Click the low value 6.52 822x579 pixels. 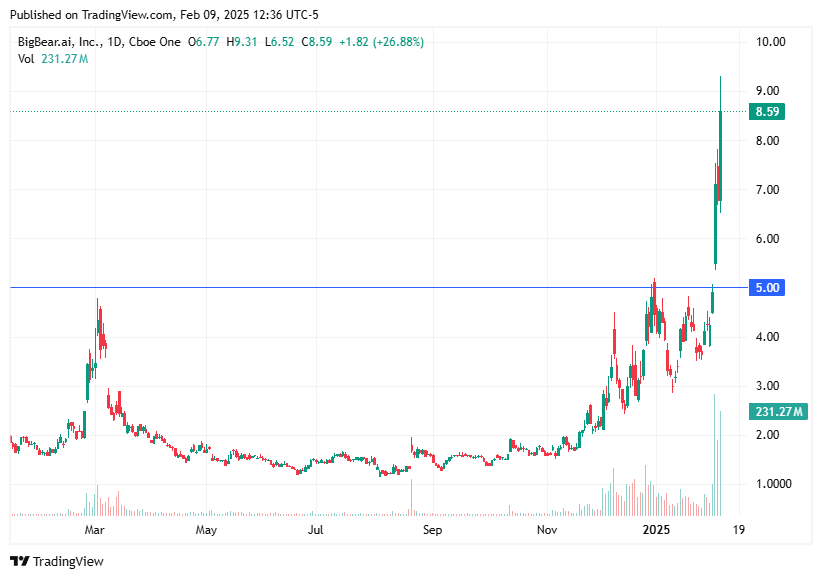click(282, 42)
